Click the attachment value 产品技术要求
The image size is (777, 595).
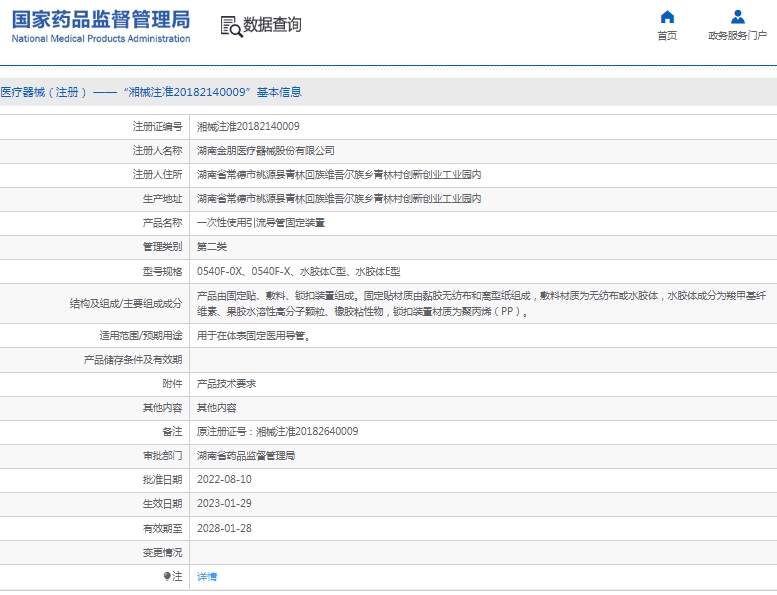(226, 384)
